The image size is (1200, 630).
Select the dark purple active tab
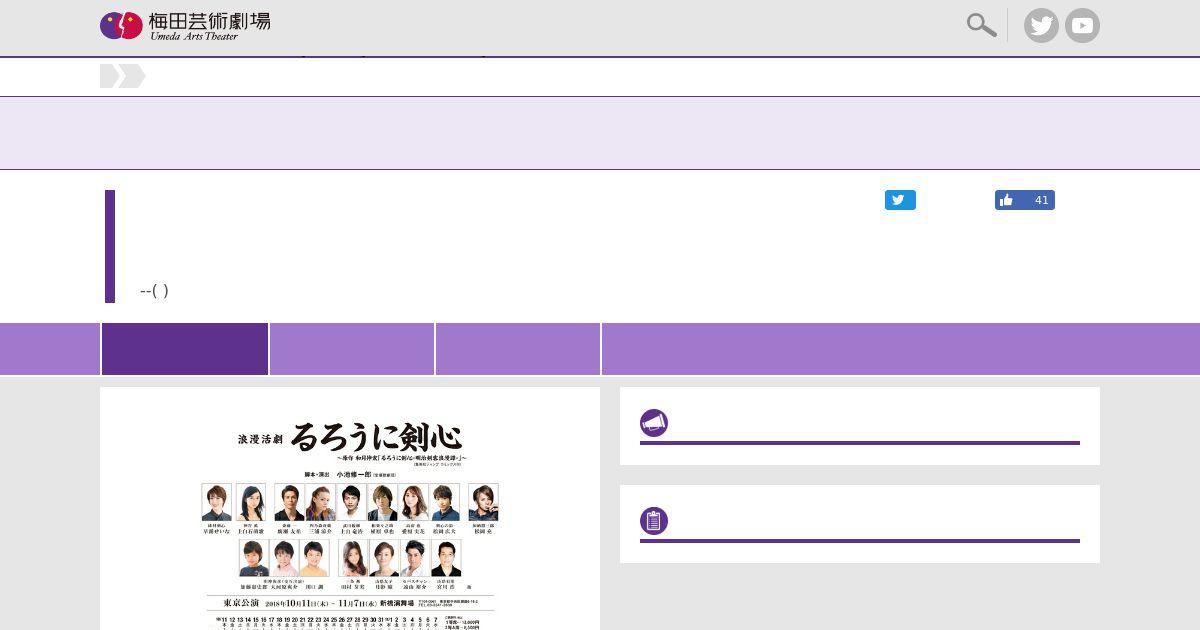pos(185,349)
